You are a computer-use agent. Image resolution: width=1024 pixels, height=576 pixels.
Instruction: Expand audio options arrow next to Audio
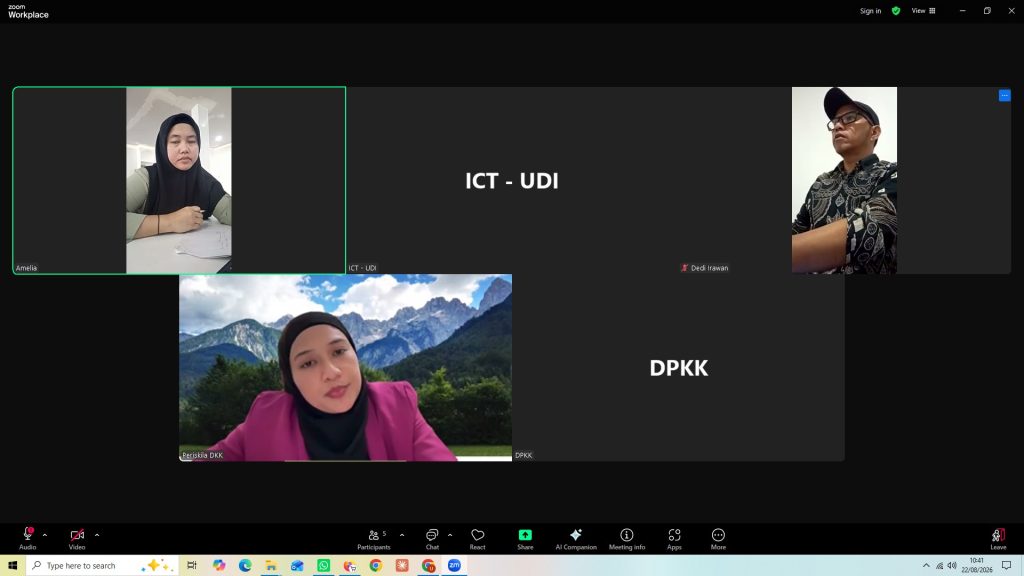(45, 535)
